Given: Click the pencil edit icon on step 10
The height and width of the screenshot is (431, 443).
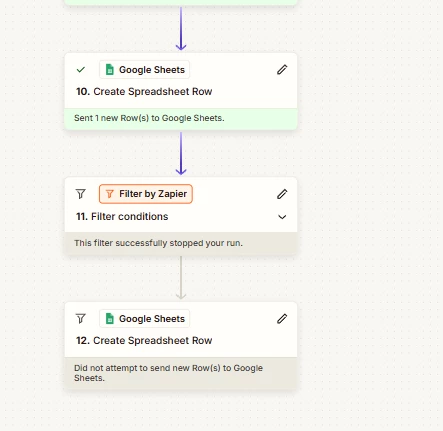Looking at the screenshot, I should (x=282, y=70).
